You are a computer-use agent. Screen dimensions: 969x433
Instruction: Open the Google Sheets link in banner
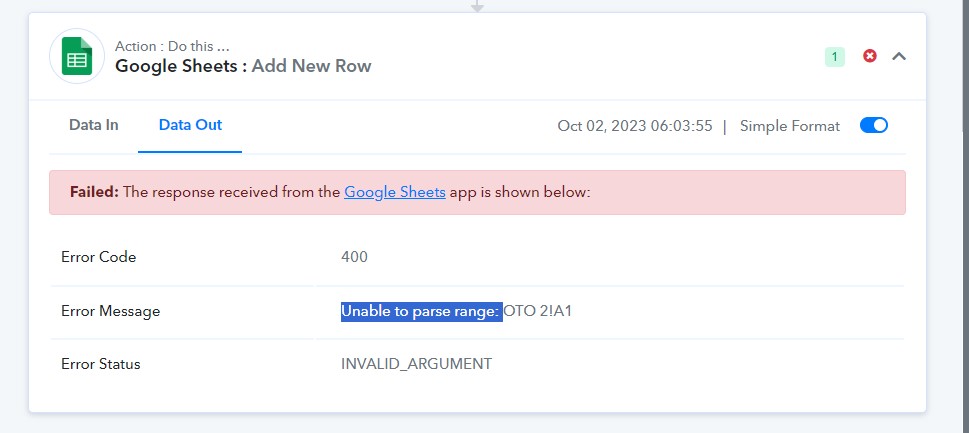395,192
